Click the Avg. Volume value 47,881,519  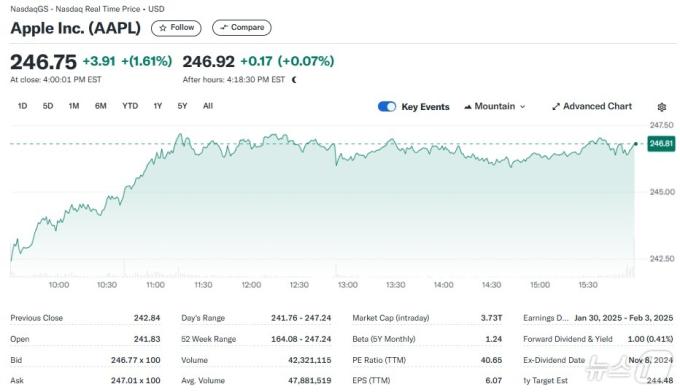(x=310, y=380)
